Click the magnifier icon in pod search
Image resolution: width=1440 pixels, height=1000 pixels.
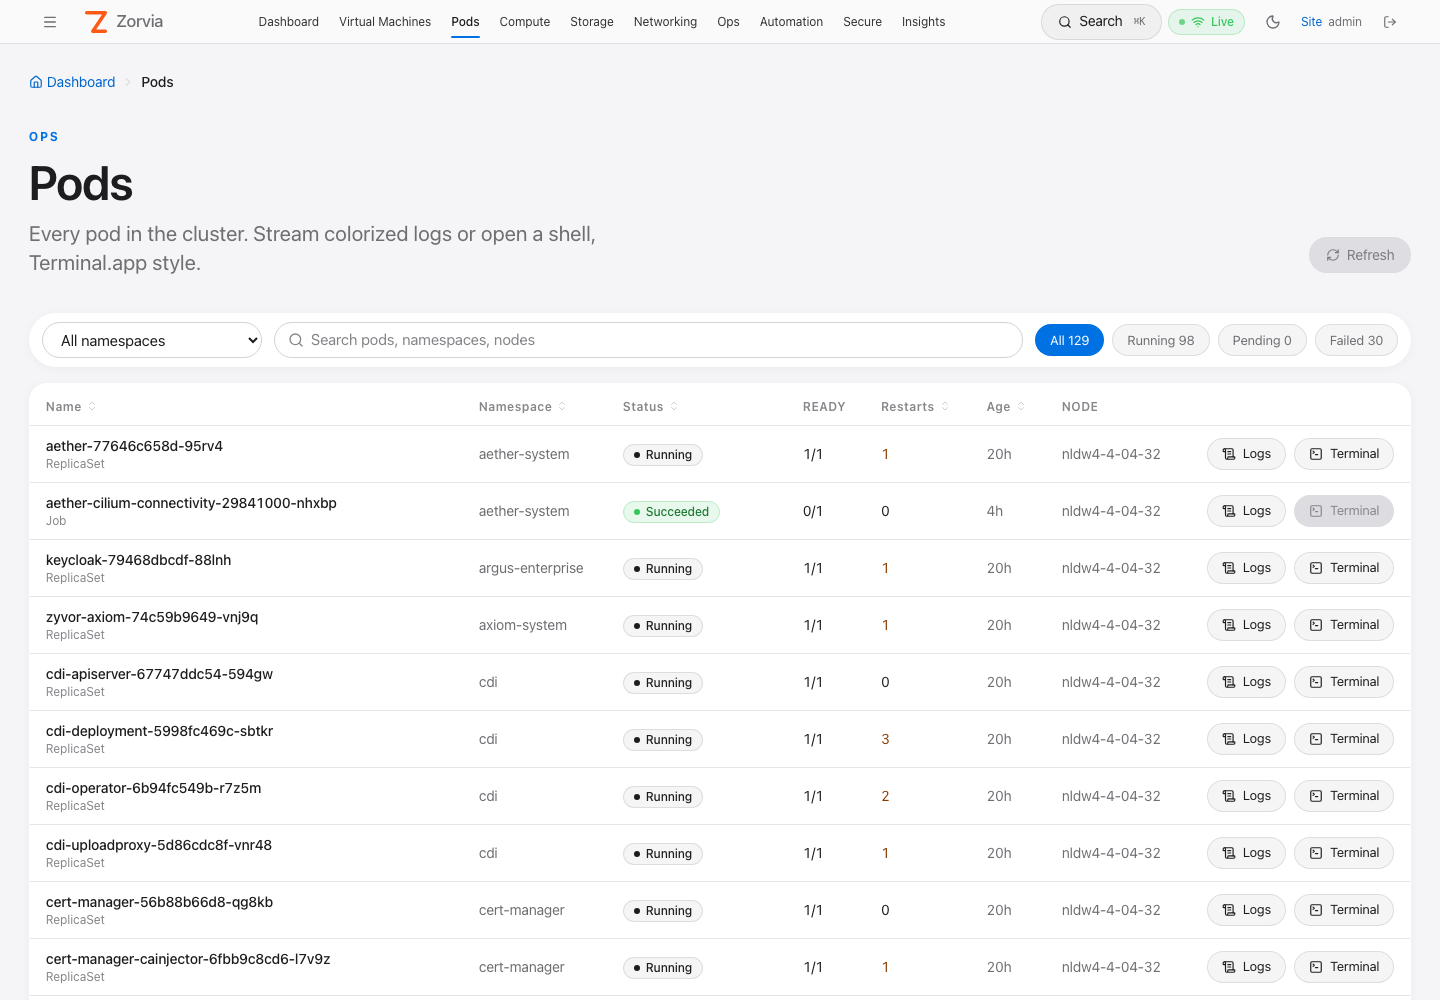tap(296, 340)
